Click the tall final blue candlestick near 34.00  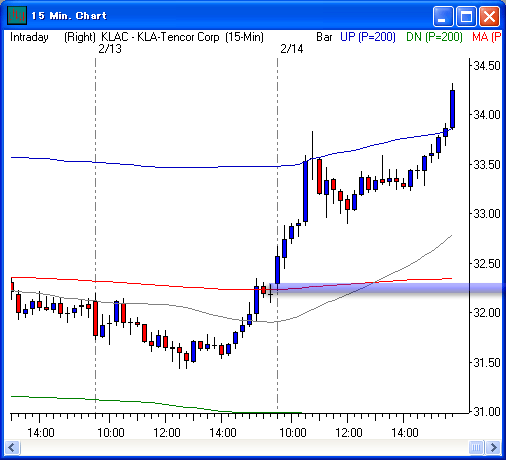pos(452,109)
